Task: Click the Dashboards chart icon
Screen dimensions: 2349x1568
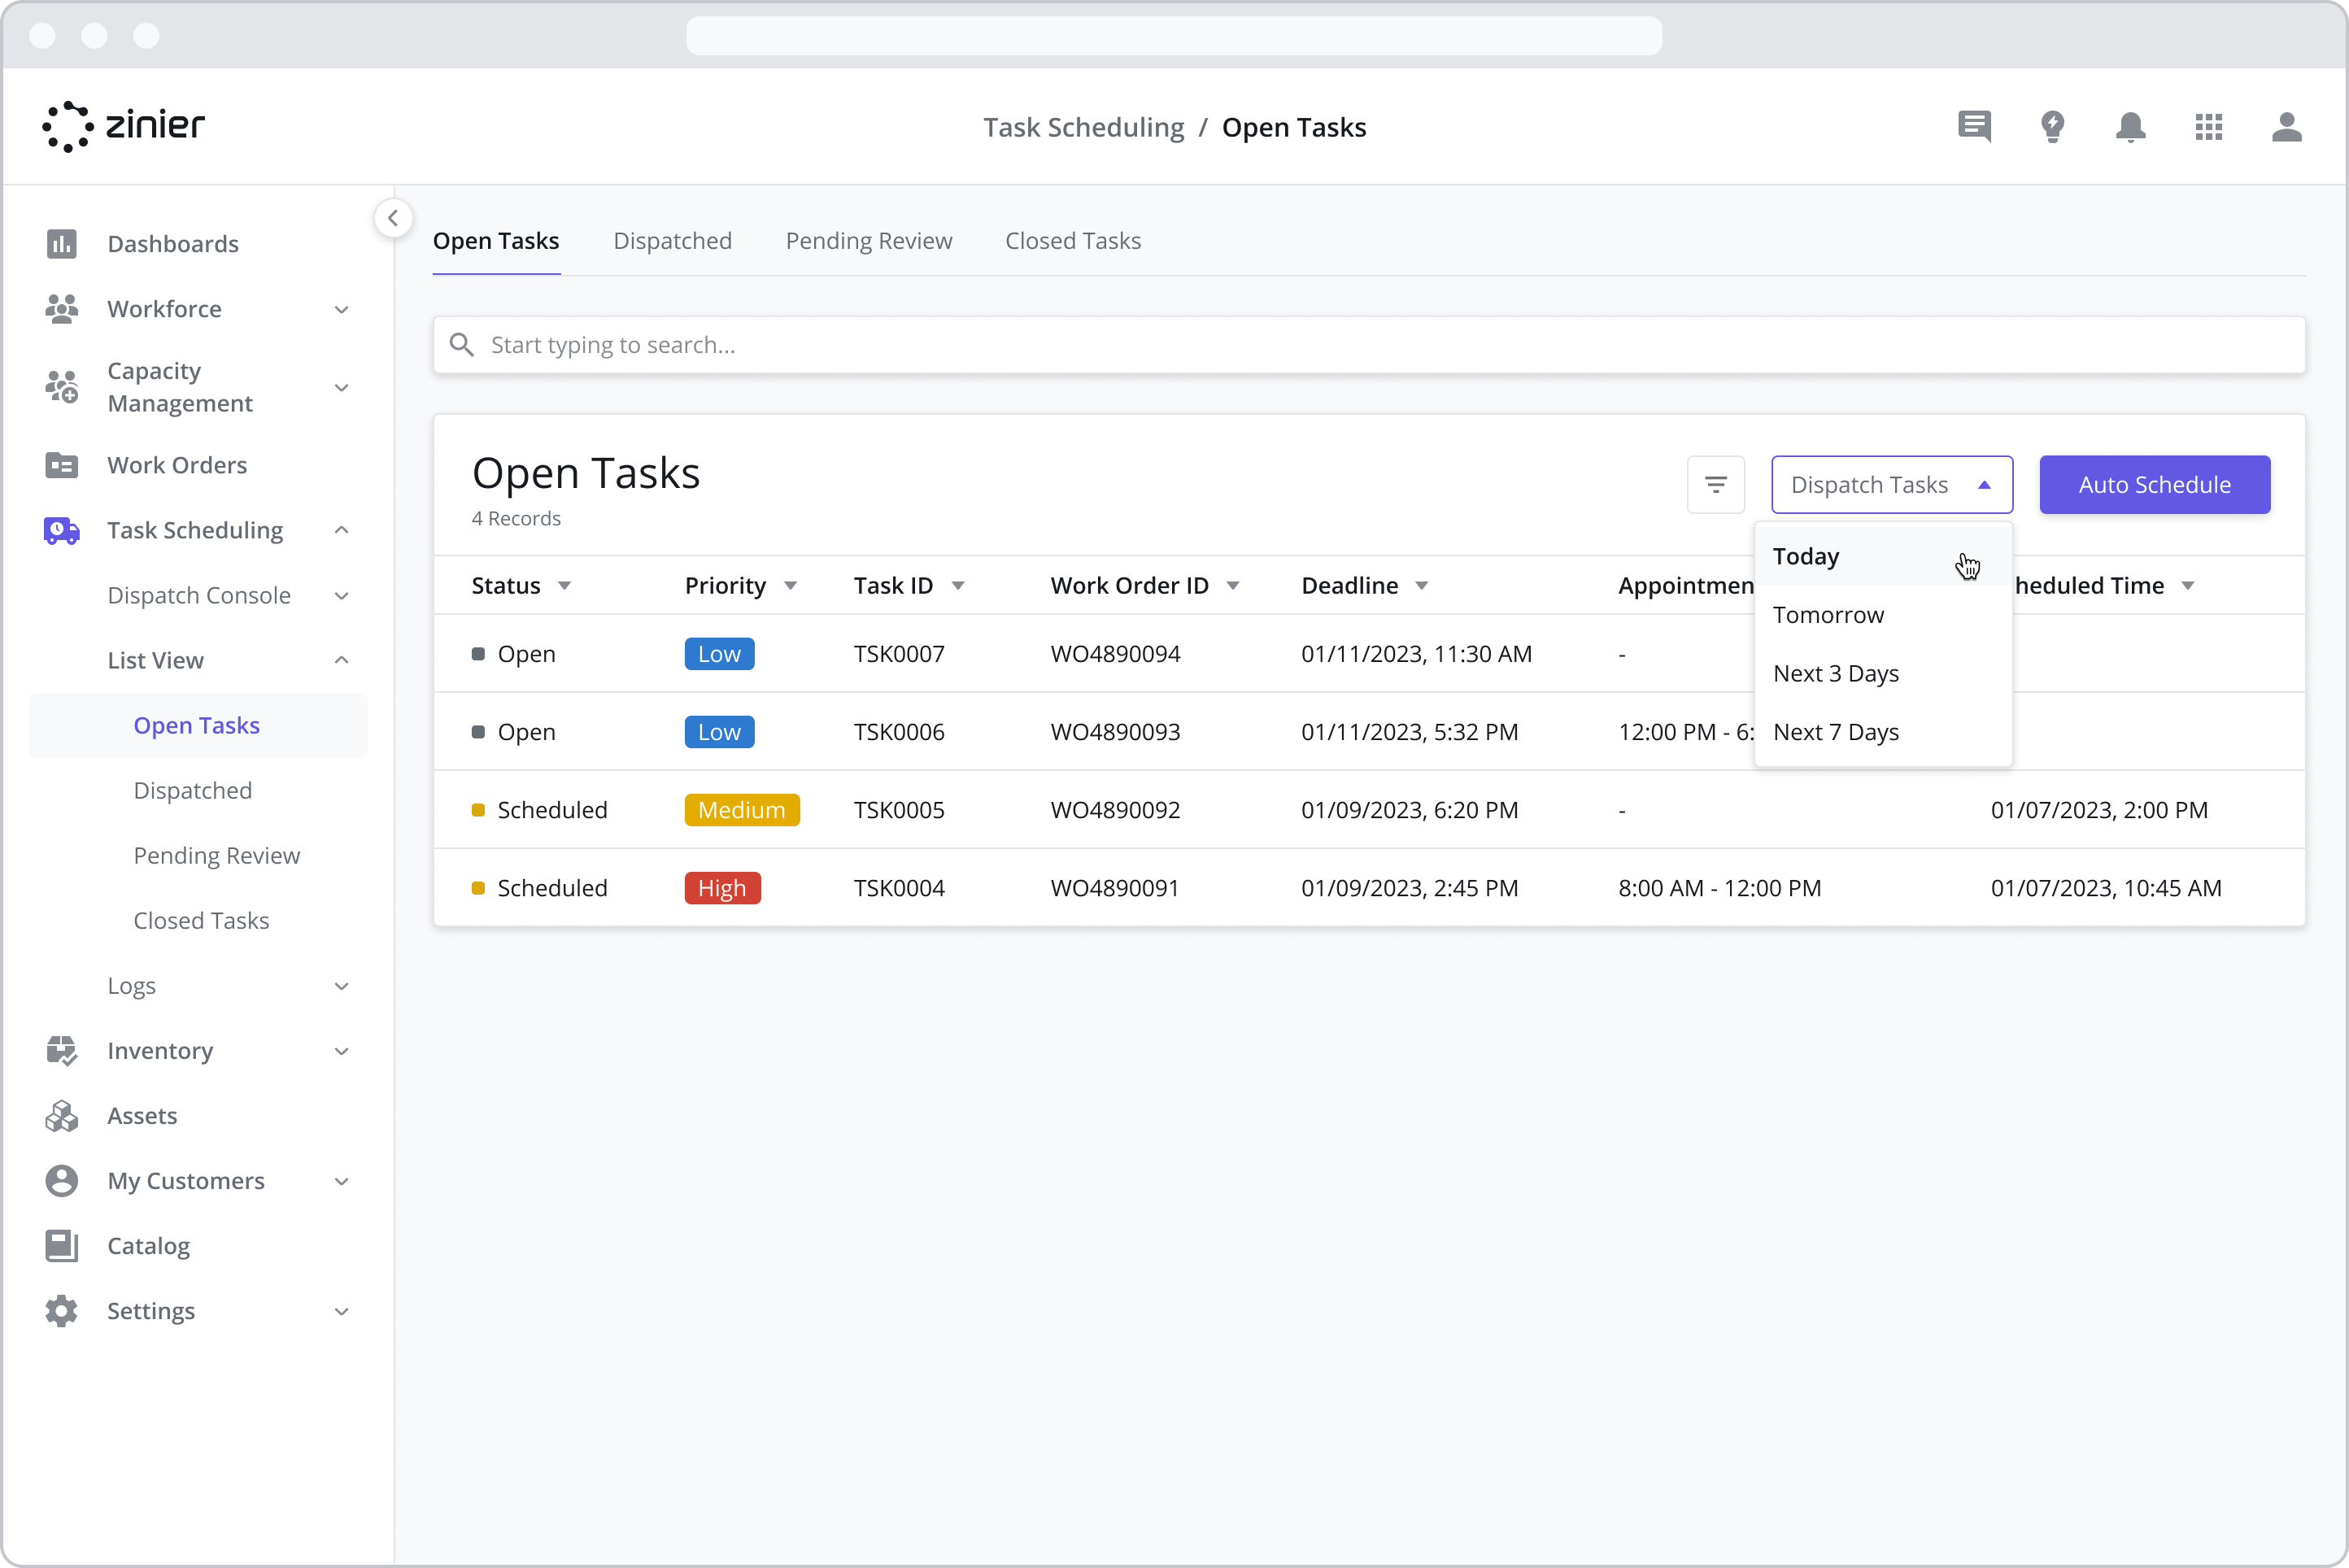Action: point(62,244)
